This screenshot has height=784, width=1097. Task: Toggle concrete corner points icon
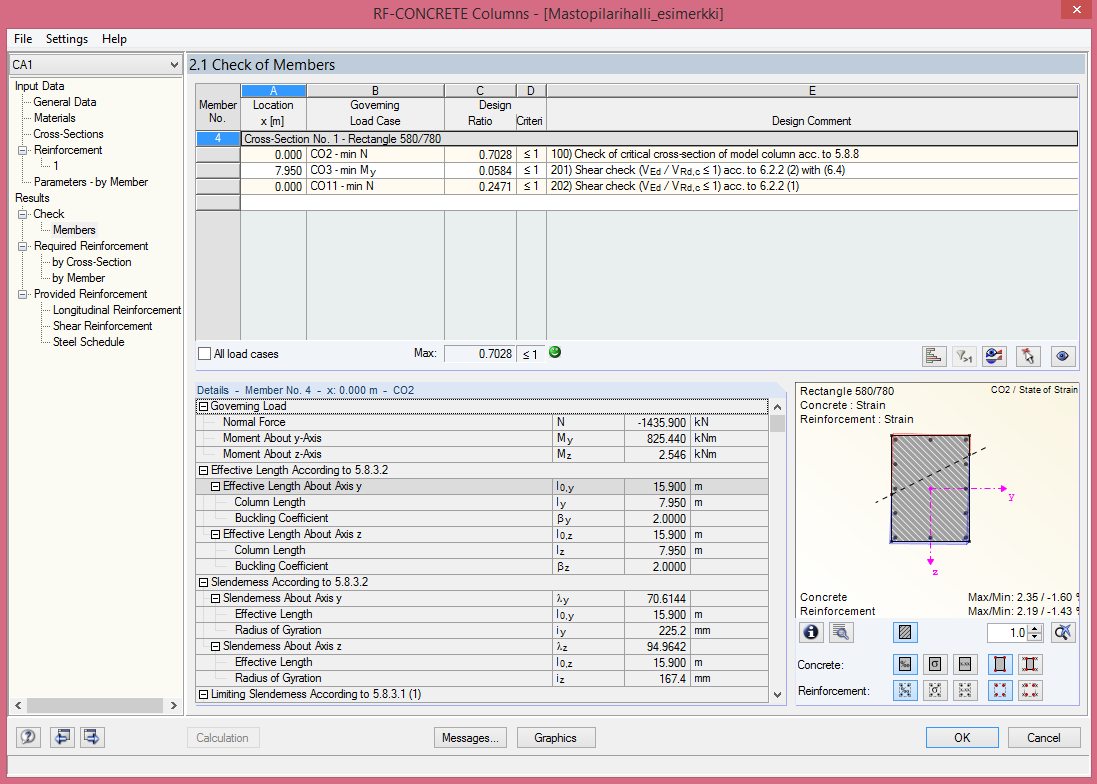coord(1000,664)
